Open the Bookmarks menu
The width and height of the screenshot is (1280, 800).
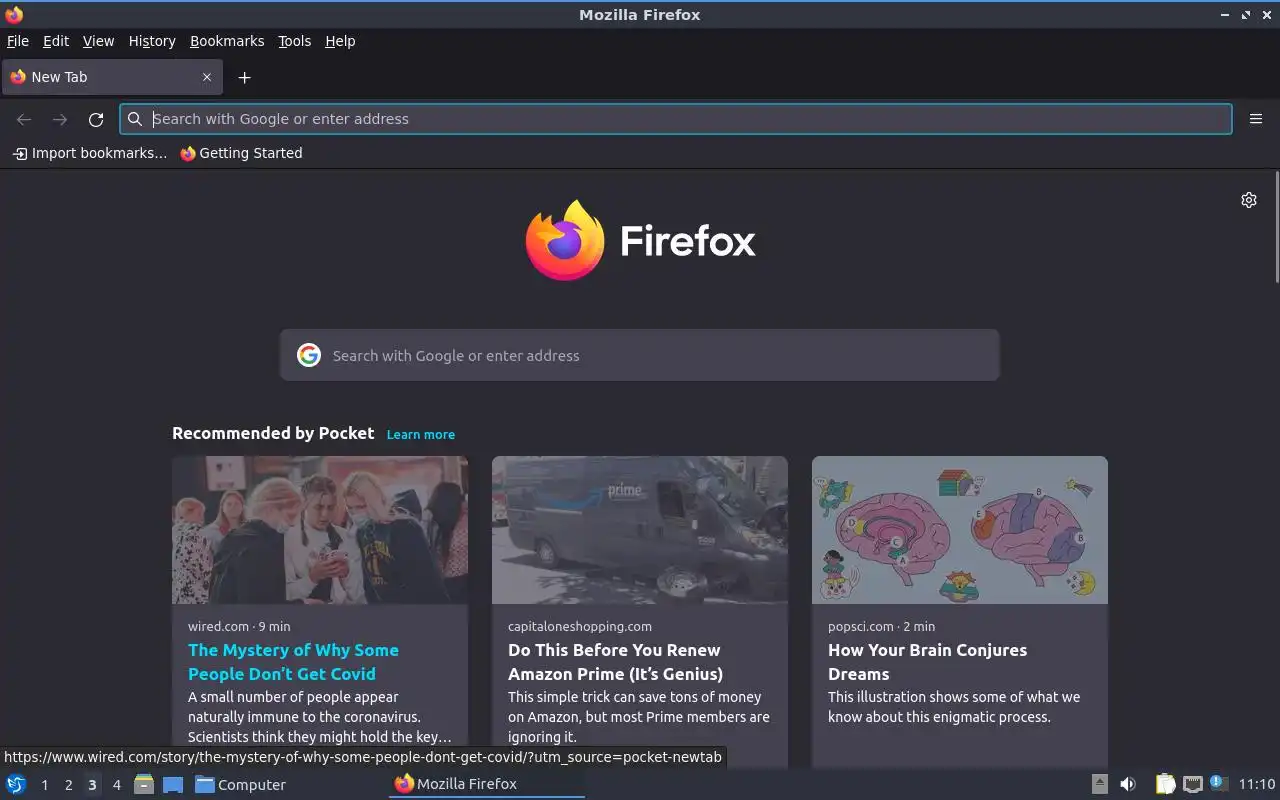pyautogui.click(x=227, y=41)
